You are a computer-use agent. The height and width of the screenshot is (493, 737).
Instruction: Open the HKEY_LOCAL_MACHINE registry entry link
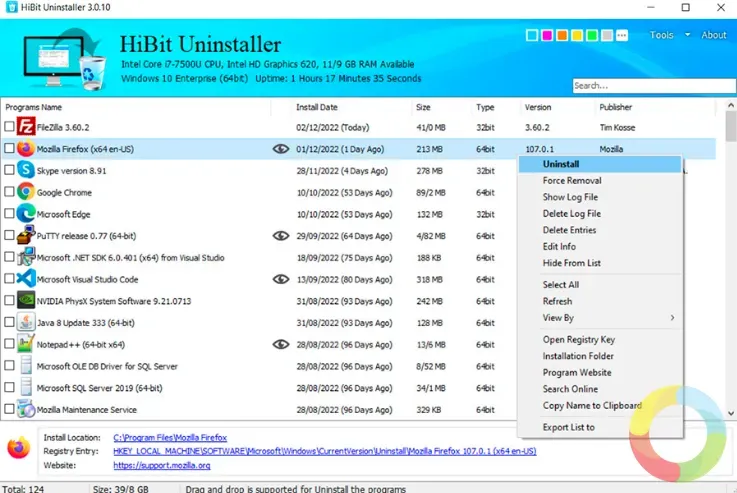pos(325,451)
